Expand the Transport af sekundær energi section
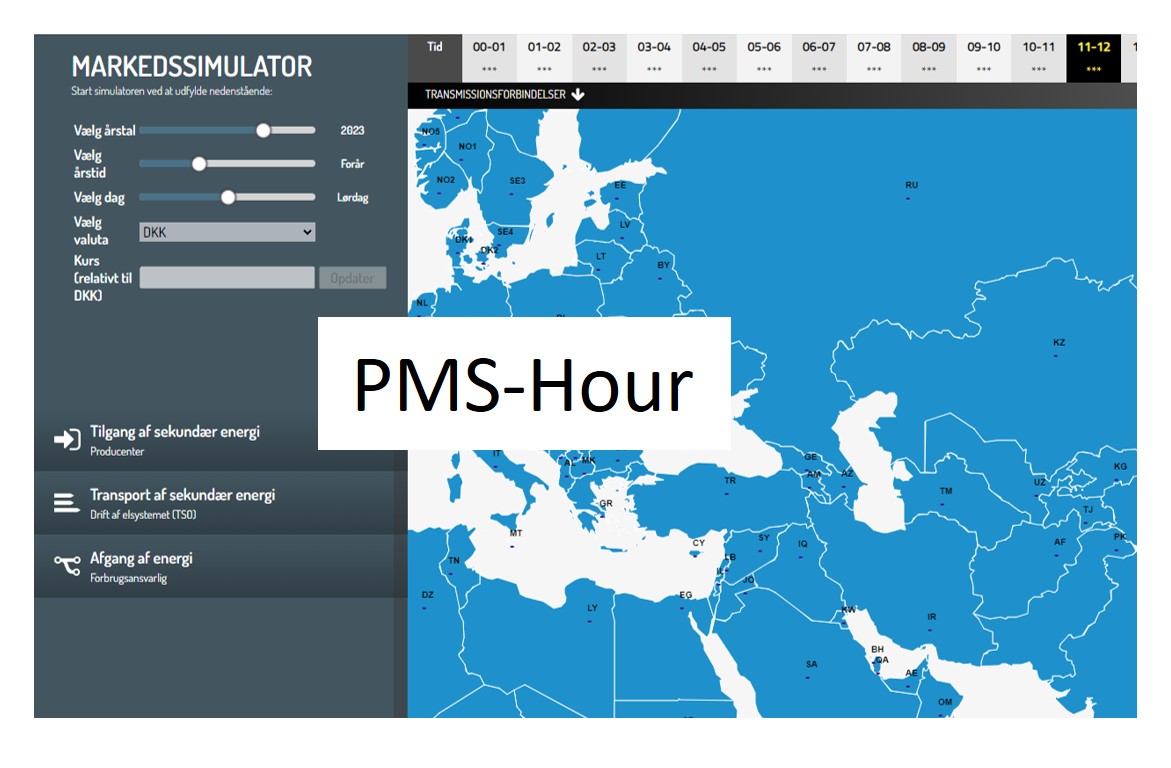 [182, 495]
